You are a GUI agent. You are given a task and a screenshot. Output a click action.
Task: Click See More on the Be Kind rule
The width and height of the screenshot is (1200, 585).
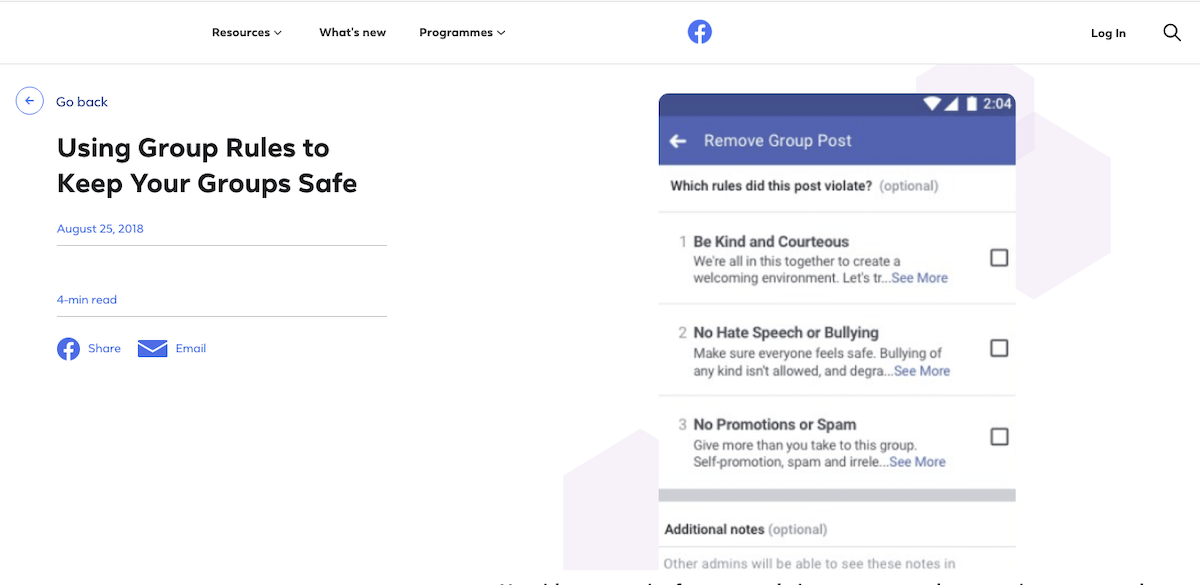[919, 278]
